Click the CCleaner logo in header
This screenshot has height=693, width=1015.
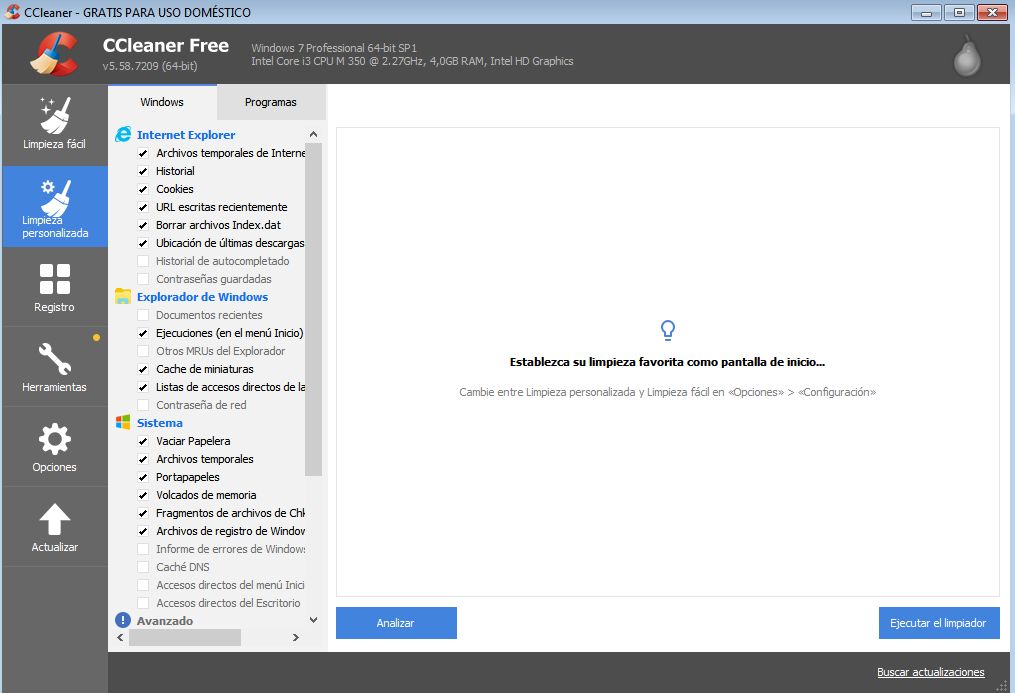pyautogui.click(x=54, y=54)
